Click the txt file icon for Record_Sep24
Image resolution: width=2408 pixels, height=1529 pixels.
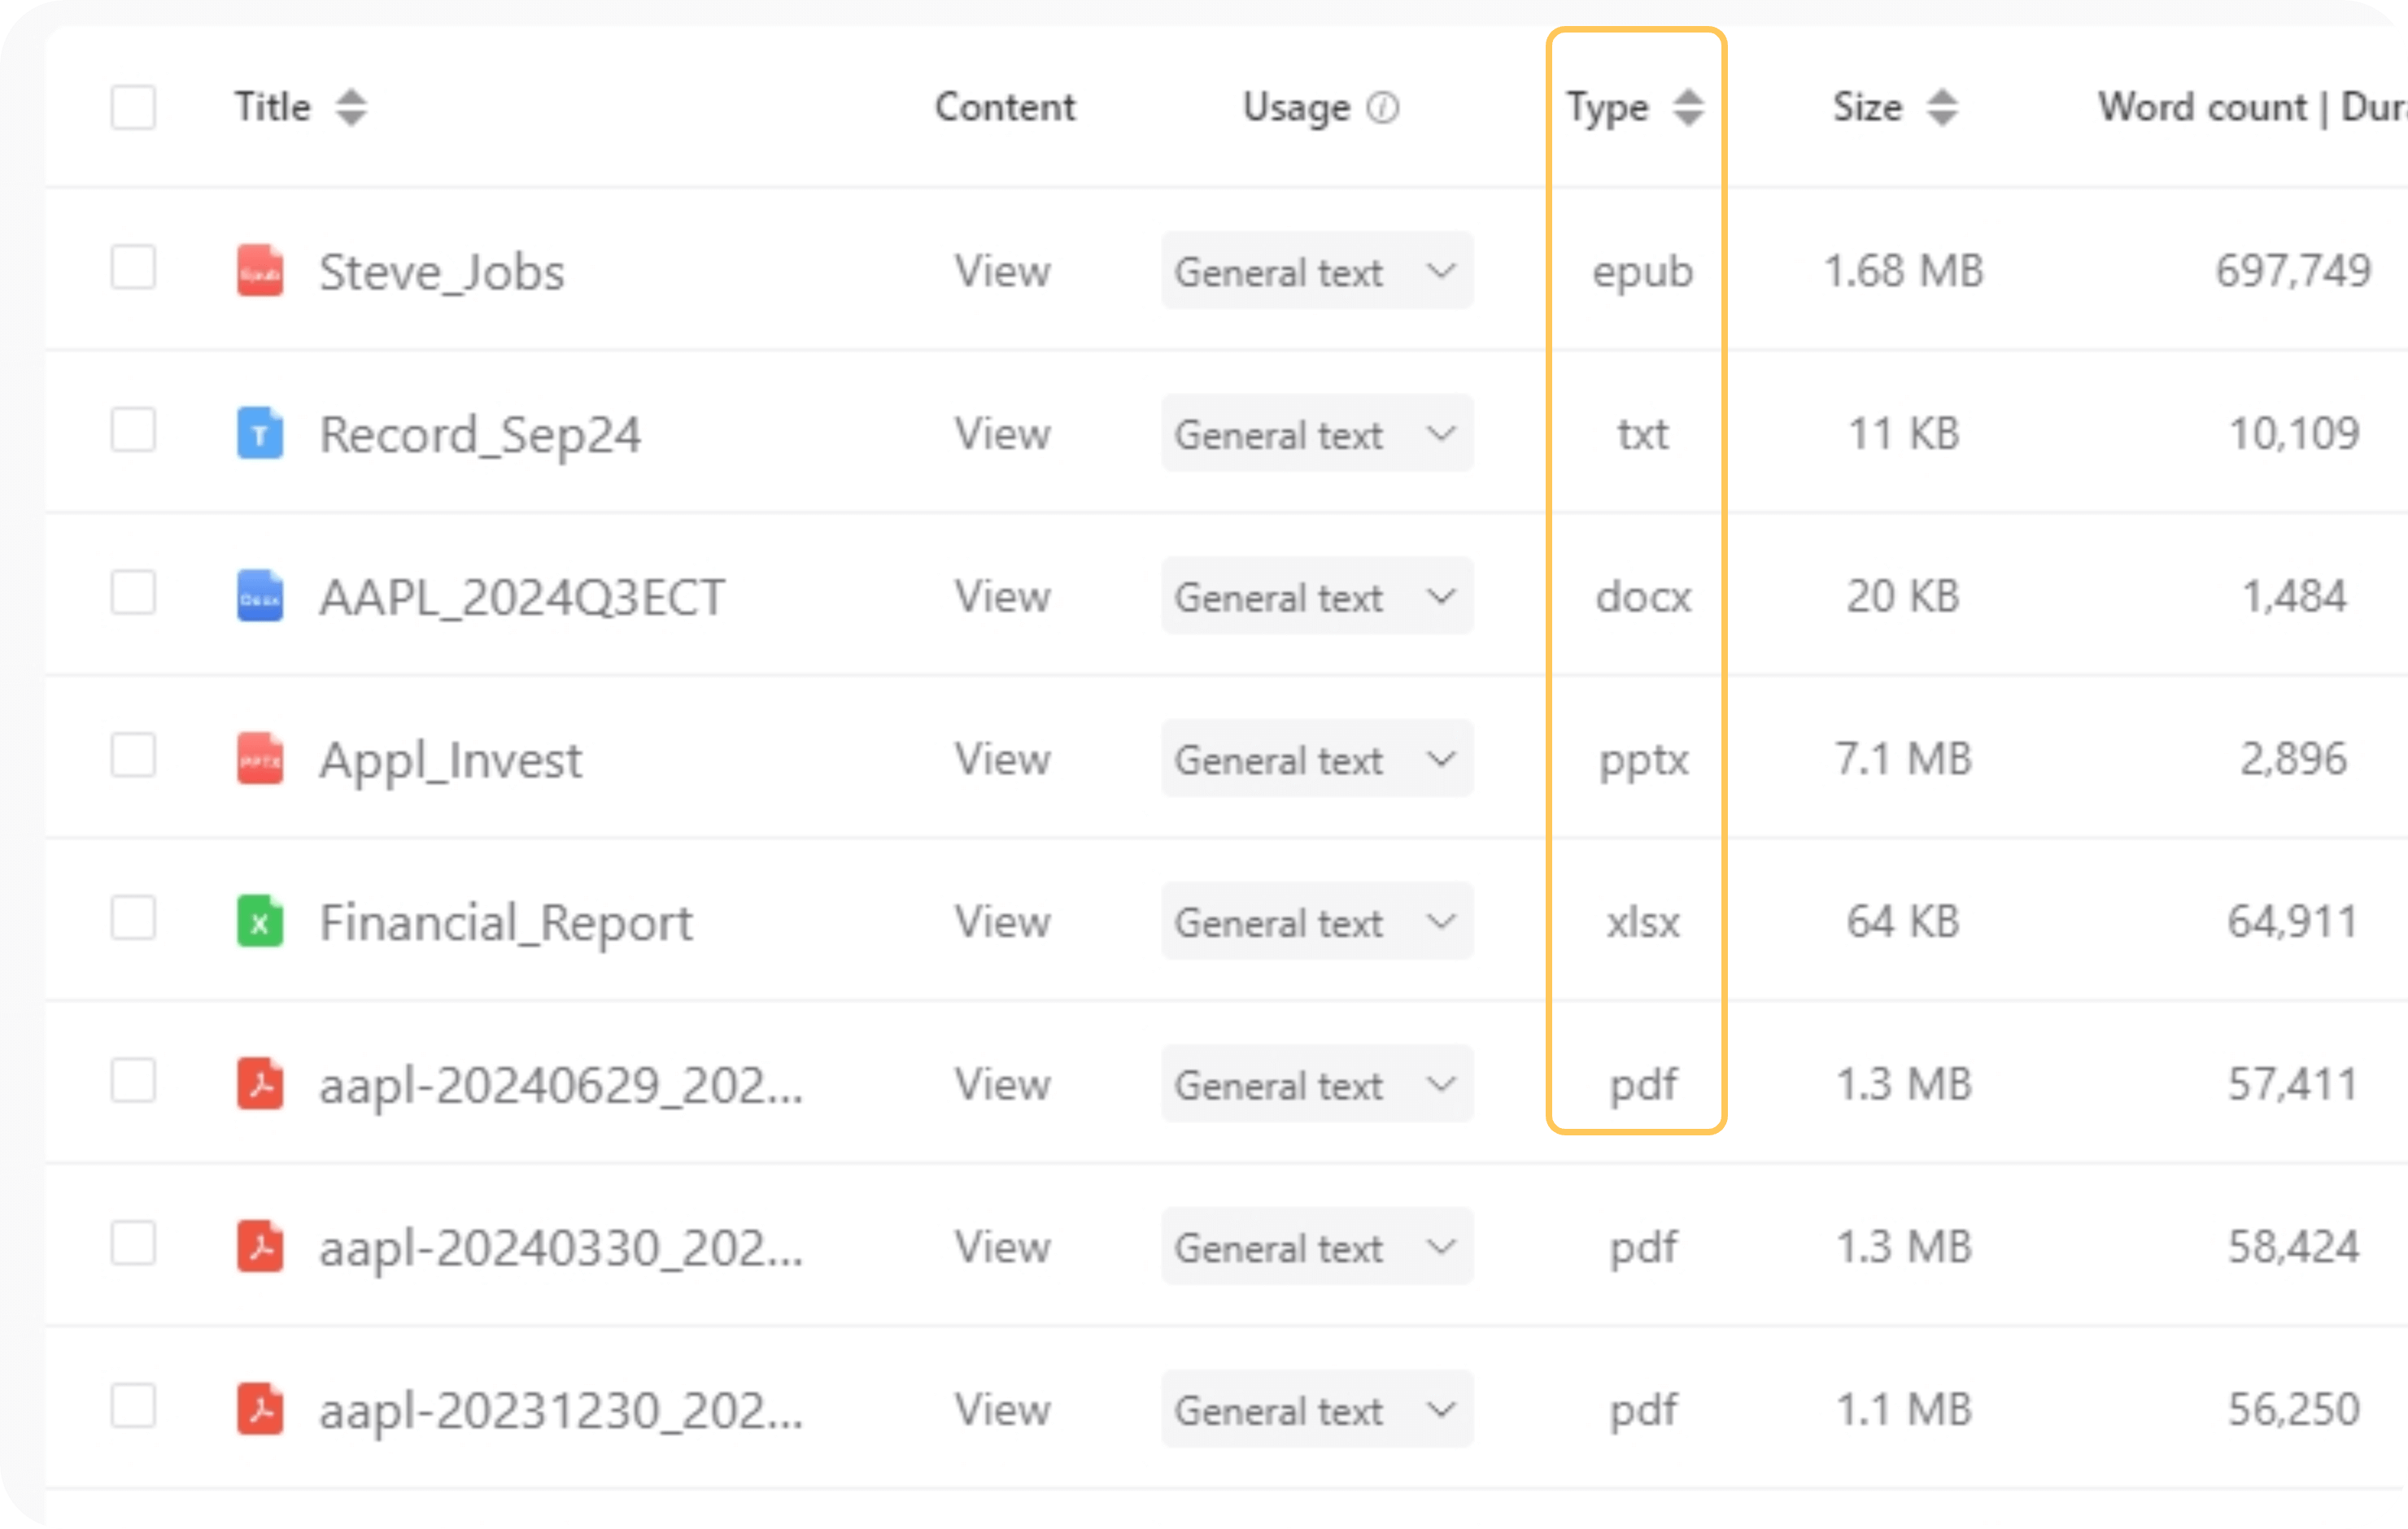point(259,433)
